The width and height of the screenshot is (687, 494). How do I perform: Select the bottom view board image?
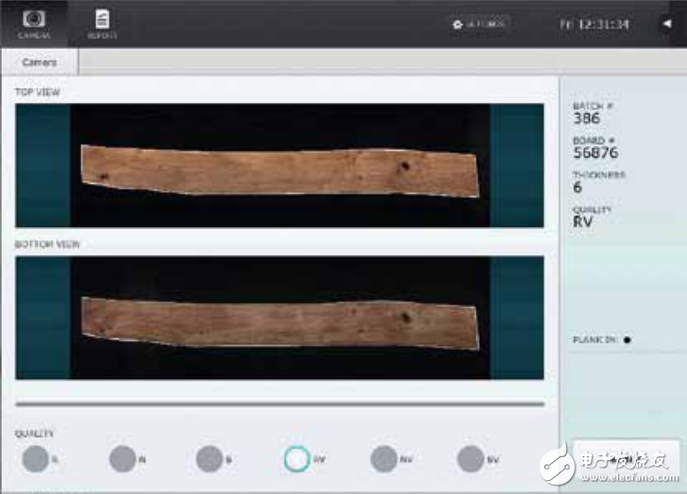pyautogui.click(x=280, y=322)
